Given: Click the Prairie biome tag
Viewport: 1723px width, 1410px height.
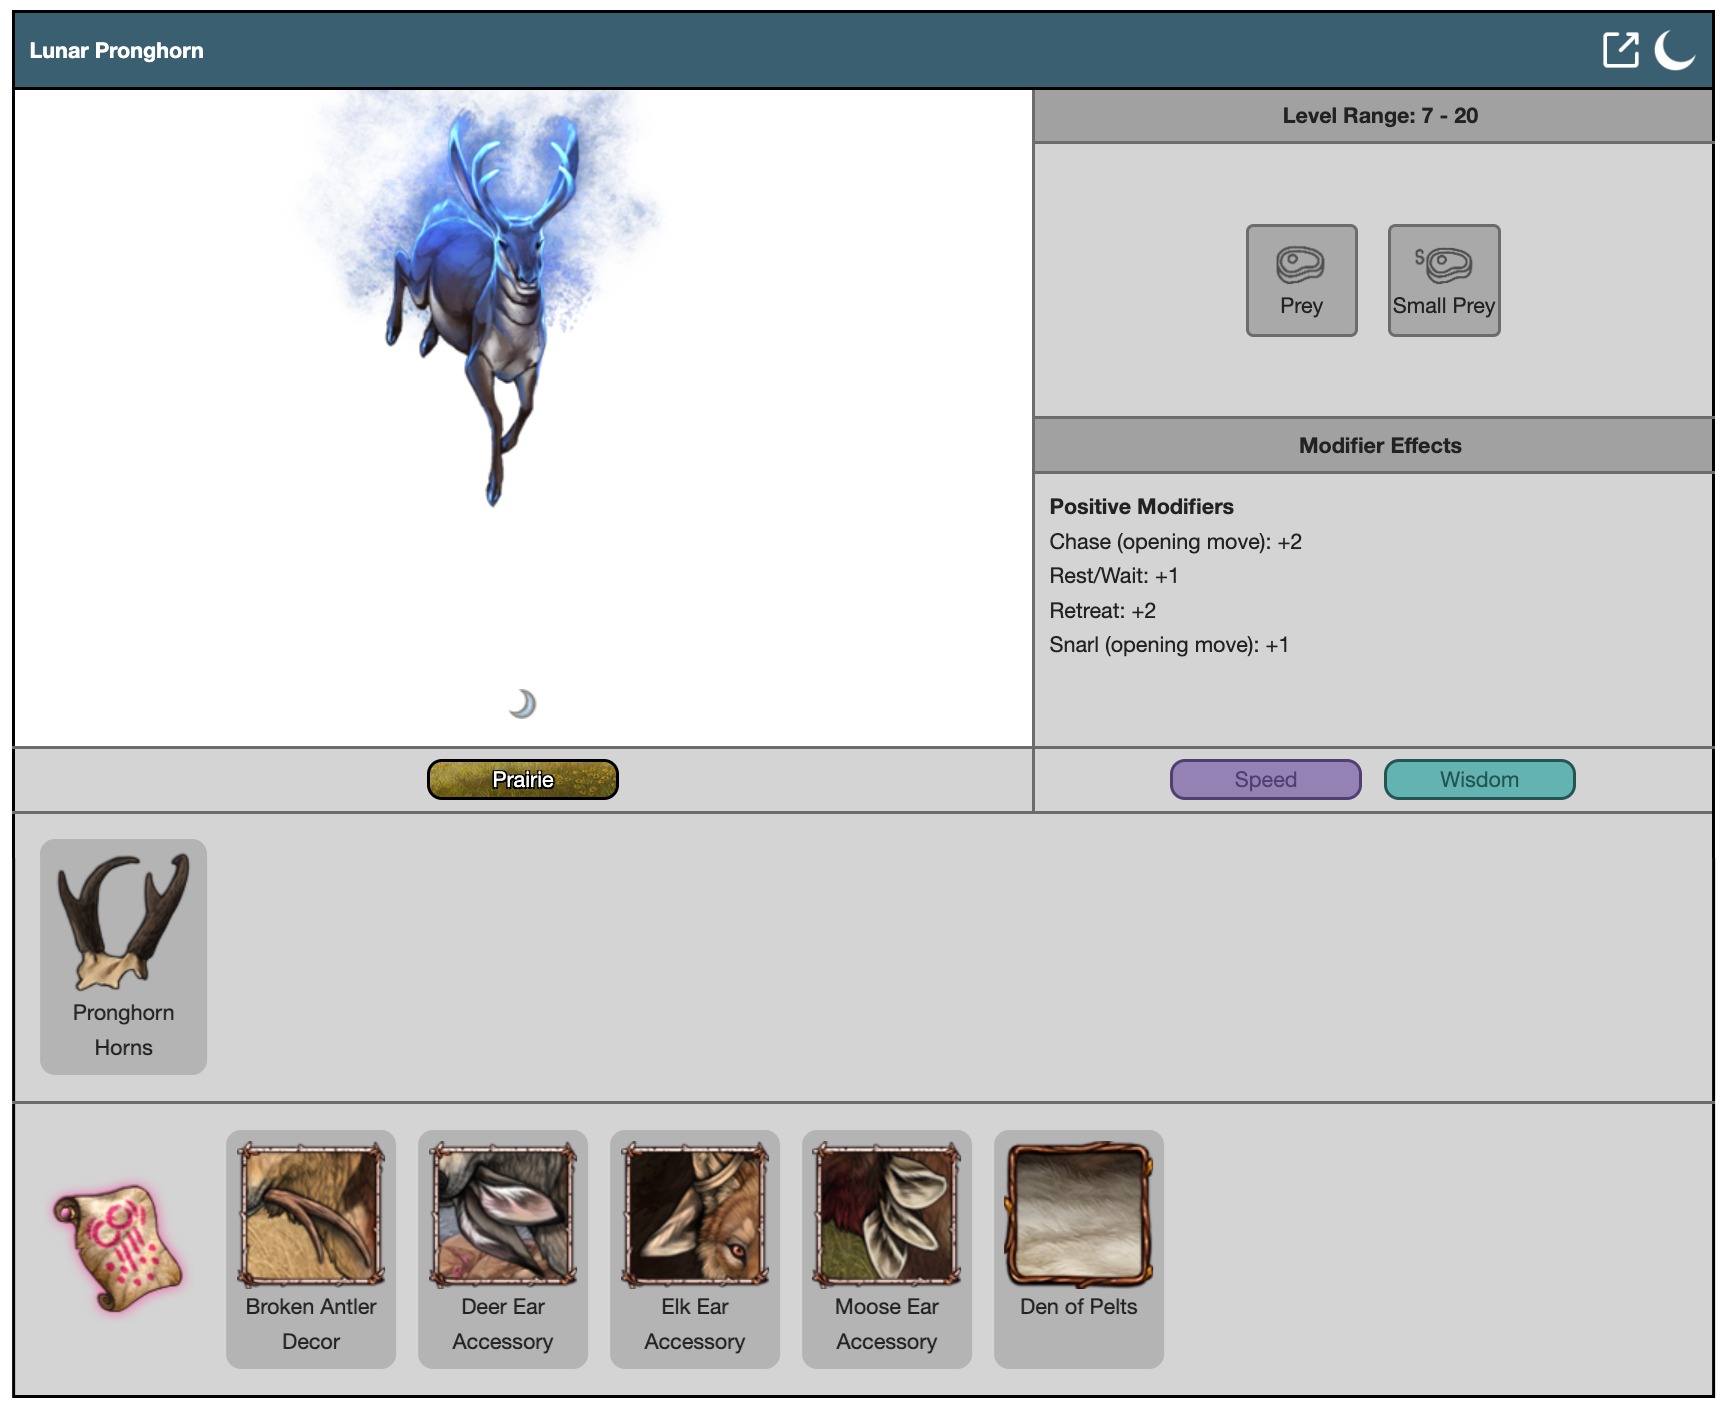Looking at the screenshot, I should click(x=522, y=779).
